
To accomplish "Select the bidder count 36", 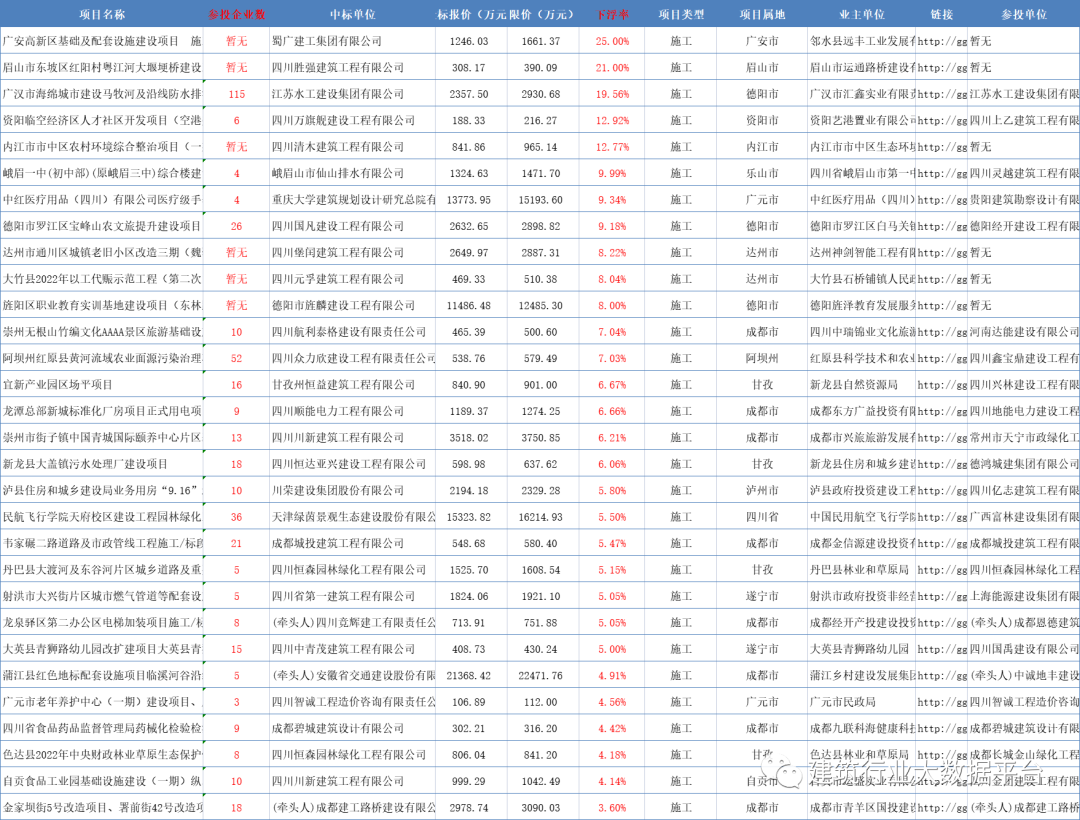I will point(236,517).
